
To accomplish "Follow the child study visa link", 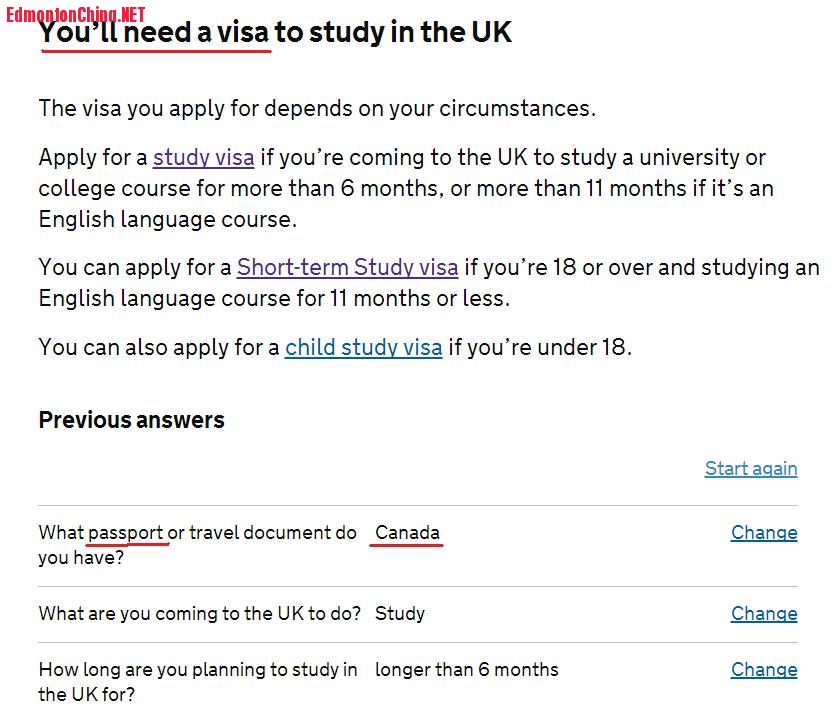I will coord(363,348).
